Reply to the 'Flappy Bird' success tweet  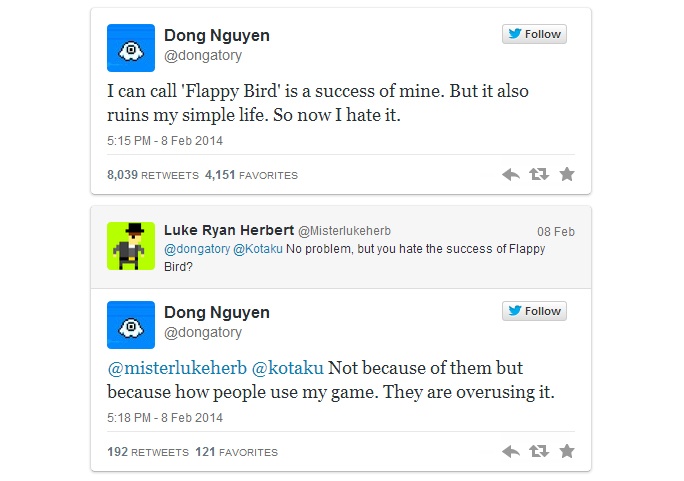click(x=511, y=174)
